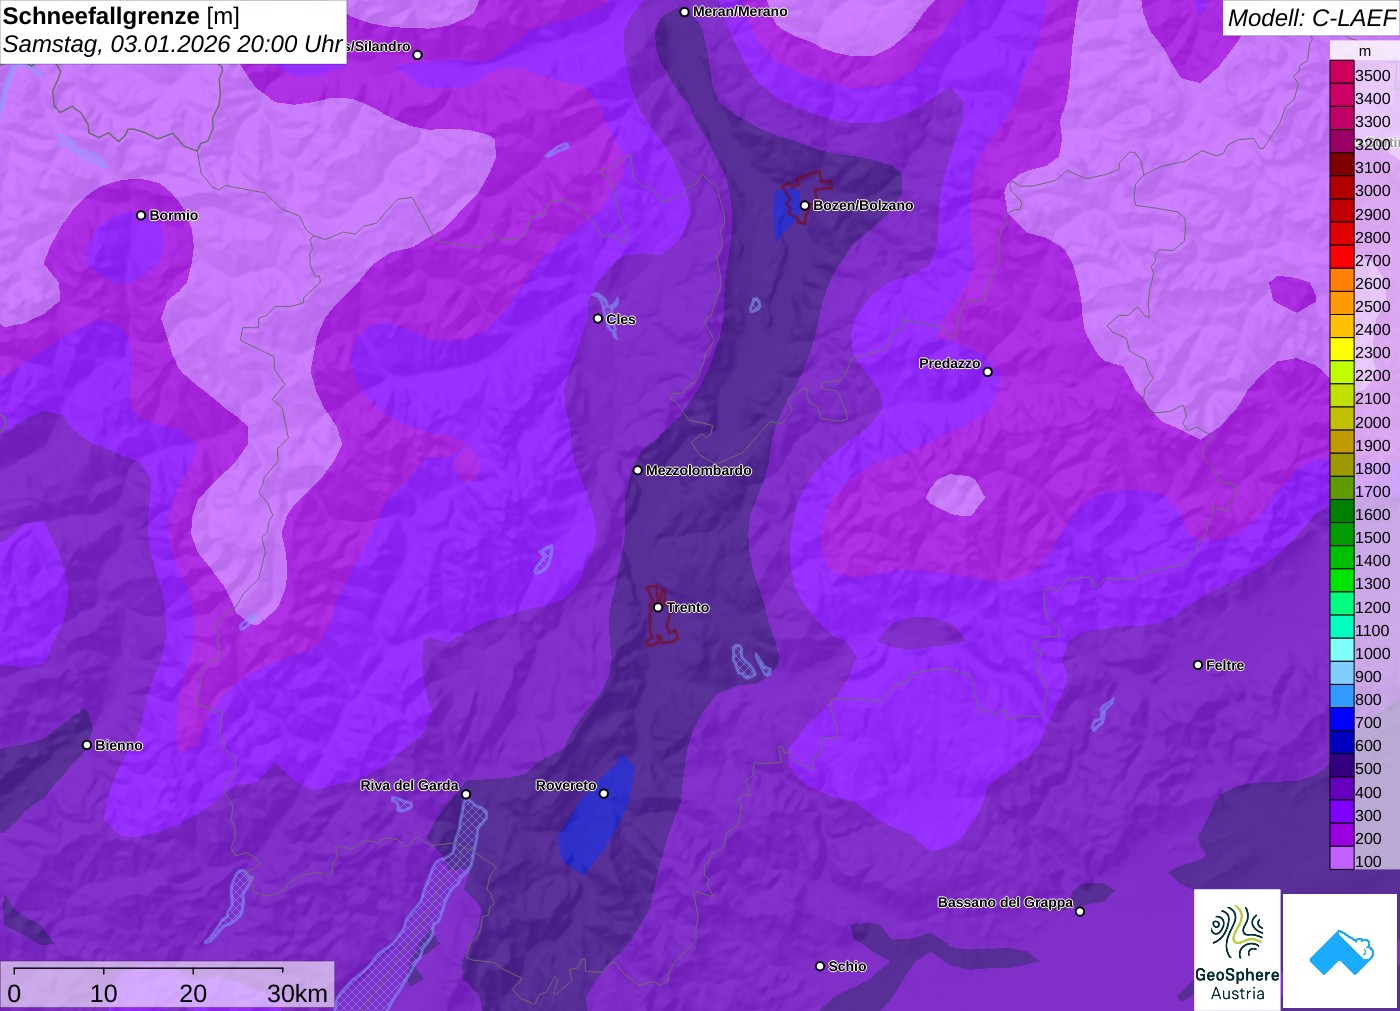Click the 1200 value in legend
Screen dimensions: 1400x1011
click(1373, 607)
